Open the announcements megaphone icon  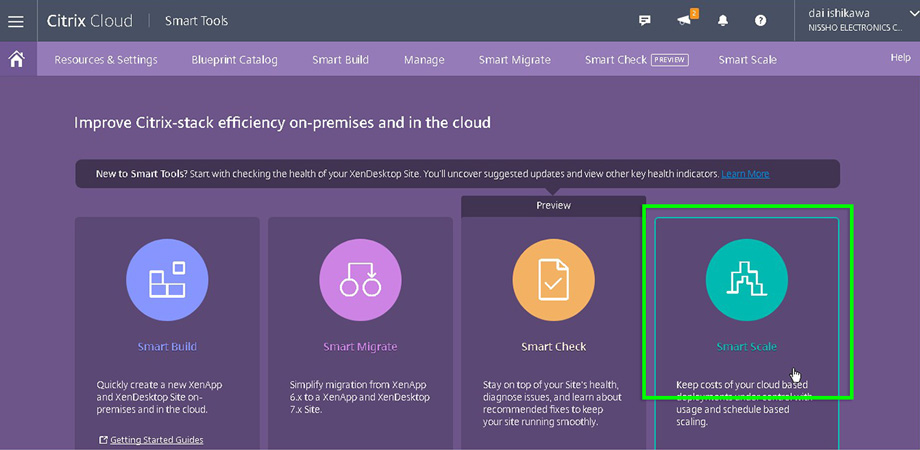(x=684, y=21)
